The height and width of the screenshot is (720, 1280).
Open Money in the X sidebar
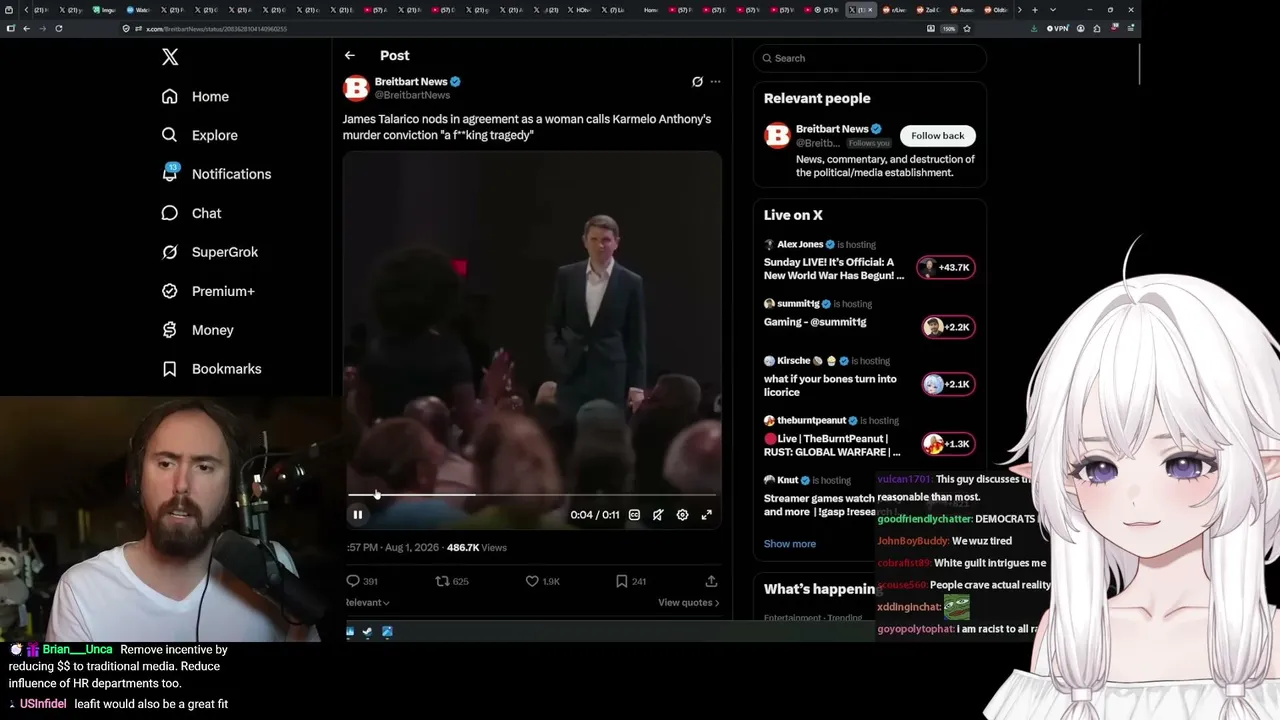[198, 330]
